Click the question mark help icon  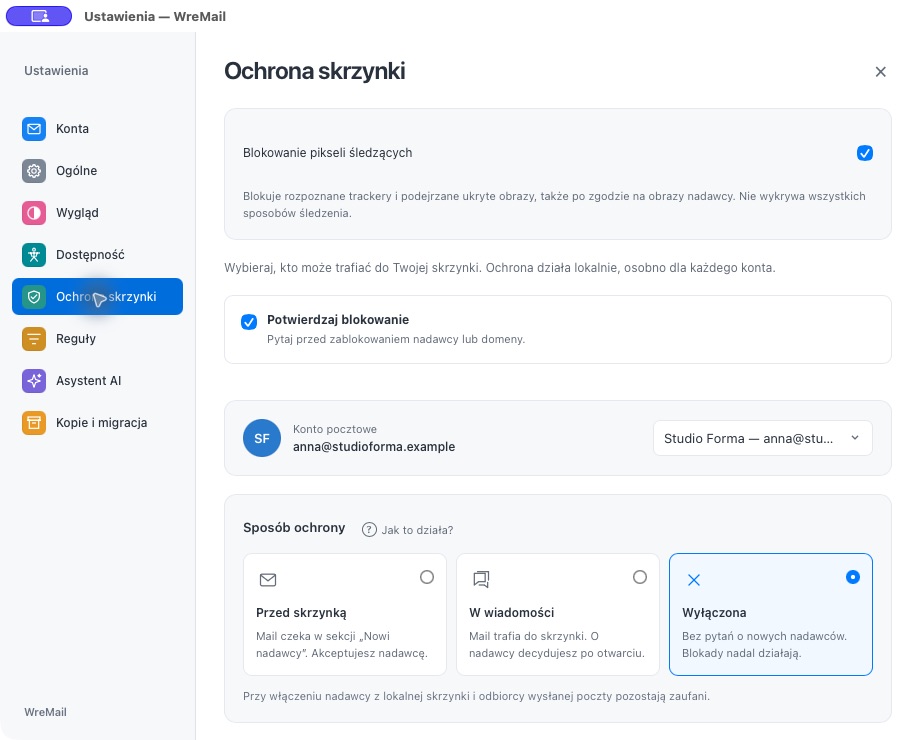click(369, 530)
